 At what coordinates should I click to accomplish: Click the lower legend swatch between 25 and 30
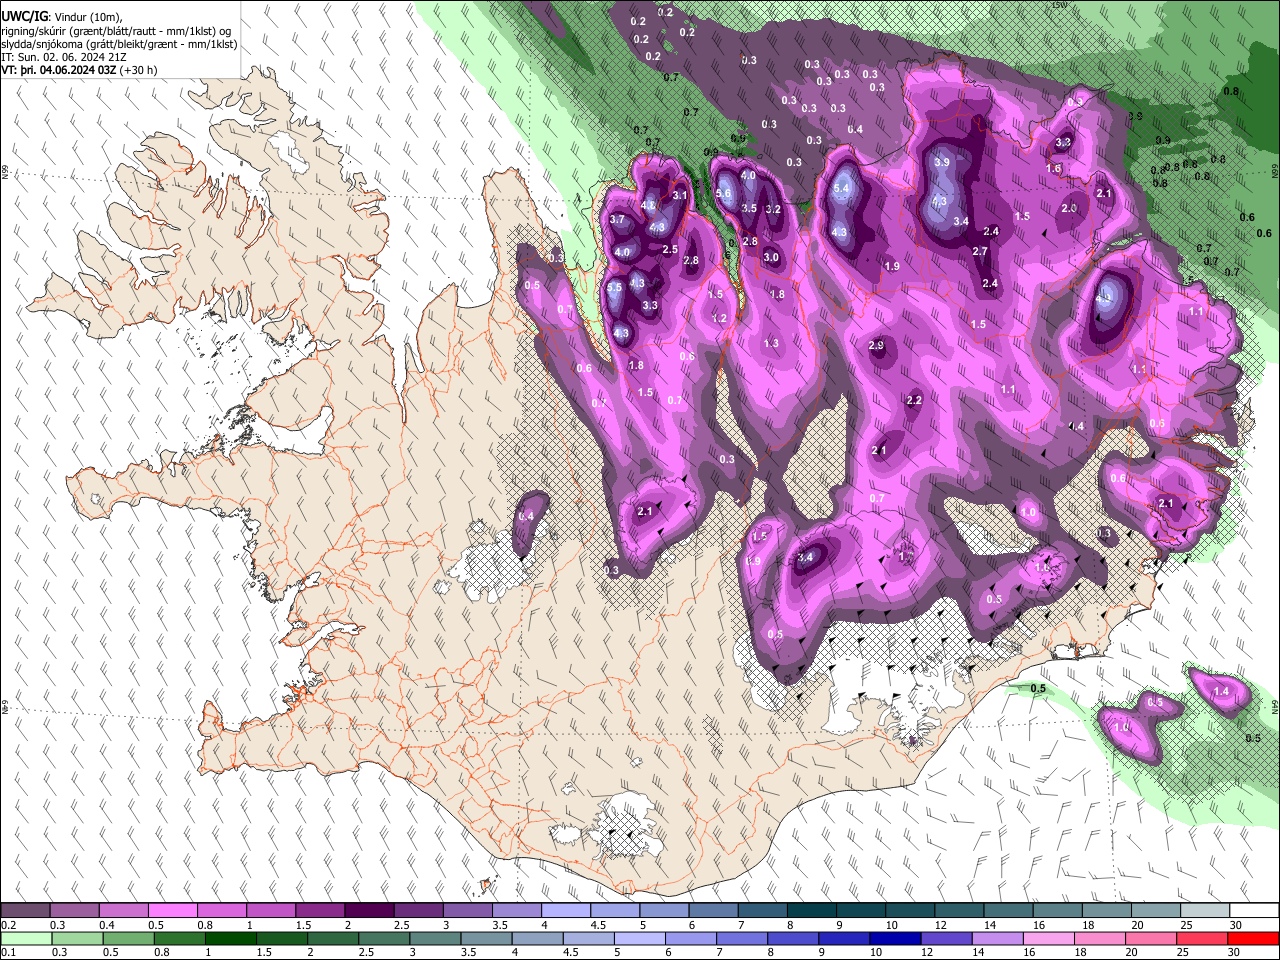1203,939
